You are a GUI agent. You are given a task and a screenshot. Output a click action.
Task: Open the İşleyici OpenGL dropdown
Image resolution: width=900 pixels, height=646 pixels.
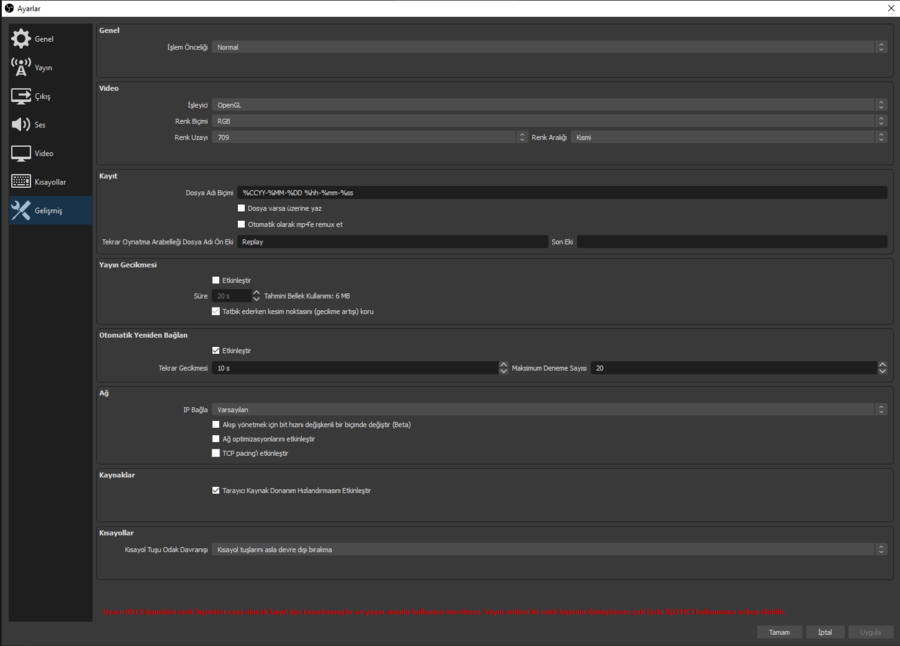[549, 105]
